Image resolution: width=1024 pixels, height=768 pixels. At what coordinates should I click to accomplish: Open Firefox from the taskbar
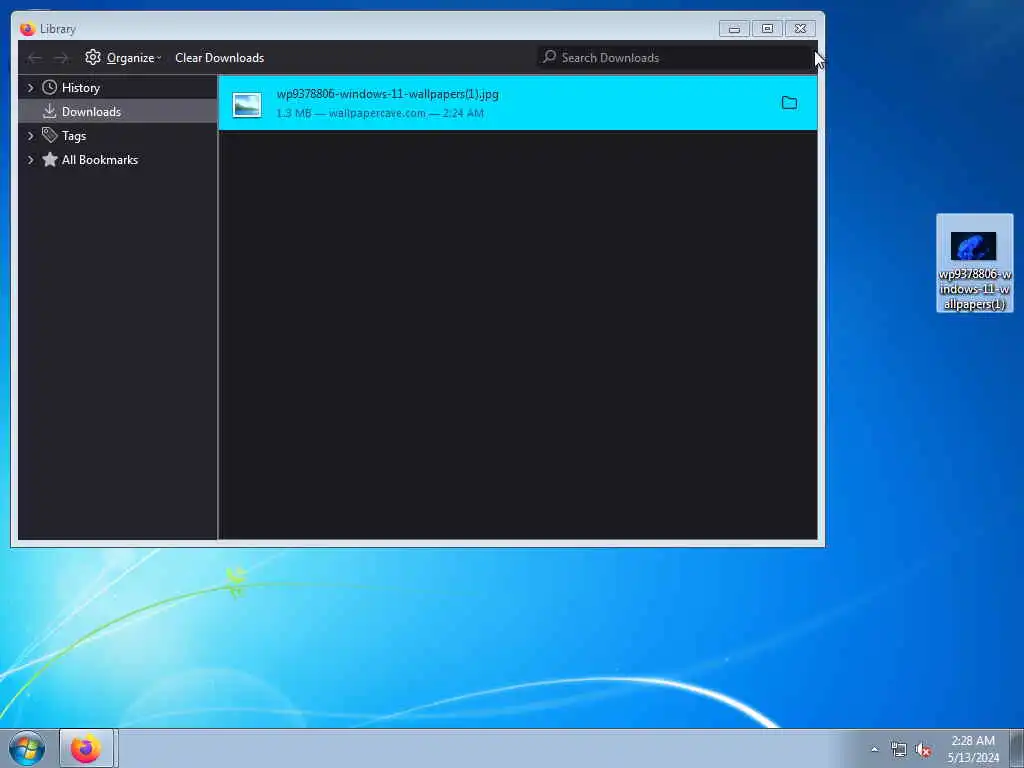(x=87, y=748)
